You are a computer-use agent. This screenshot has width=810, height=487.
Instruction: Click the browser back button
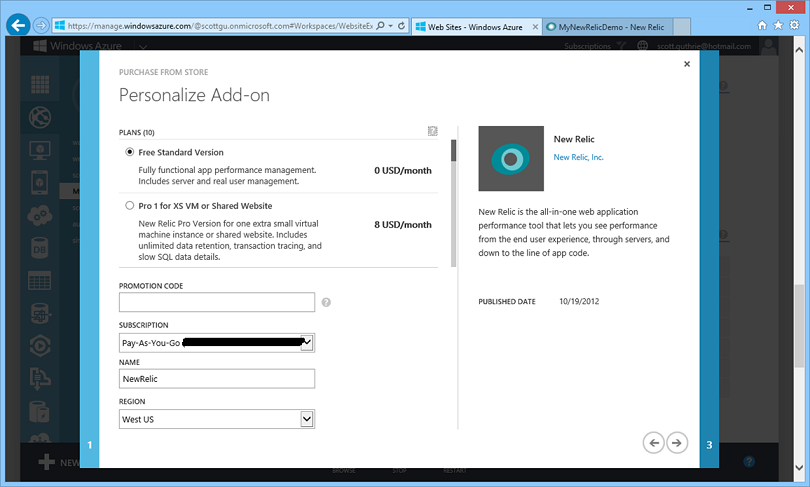coord(18,25)
